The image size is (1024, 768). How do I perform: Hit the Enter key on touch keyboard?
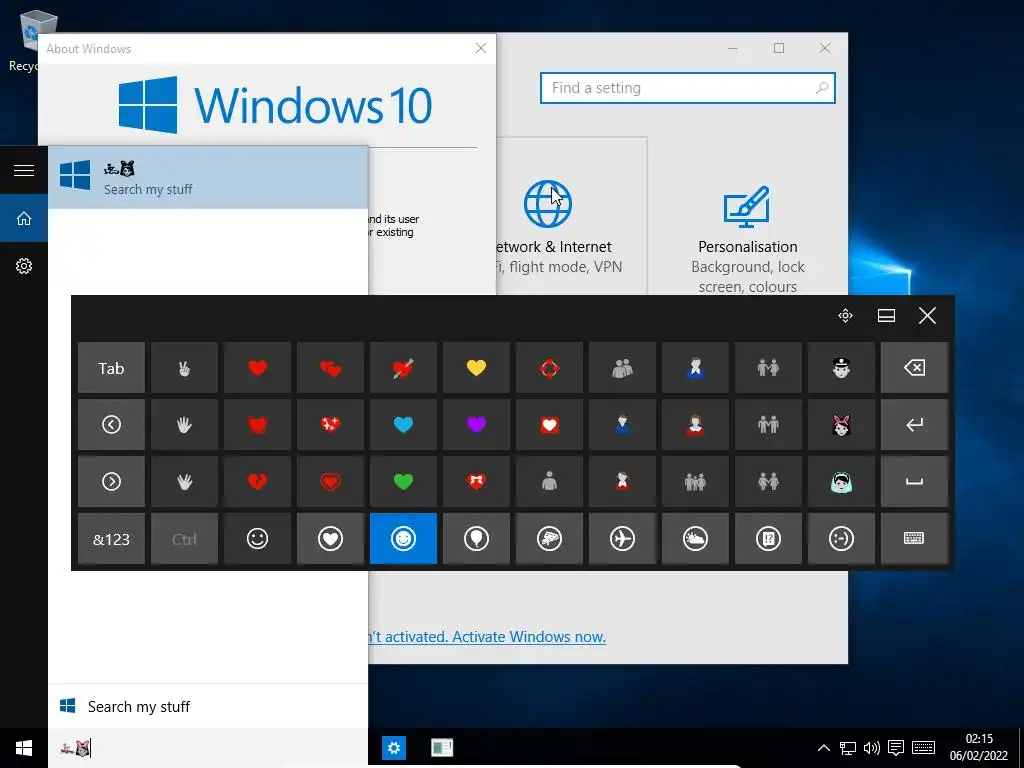pos(914,425)
